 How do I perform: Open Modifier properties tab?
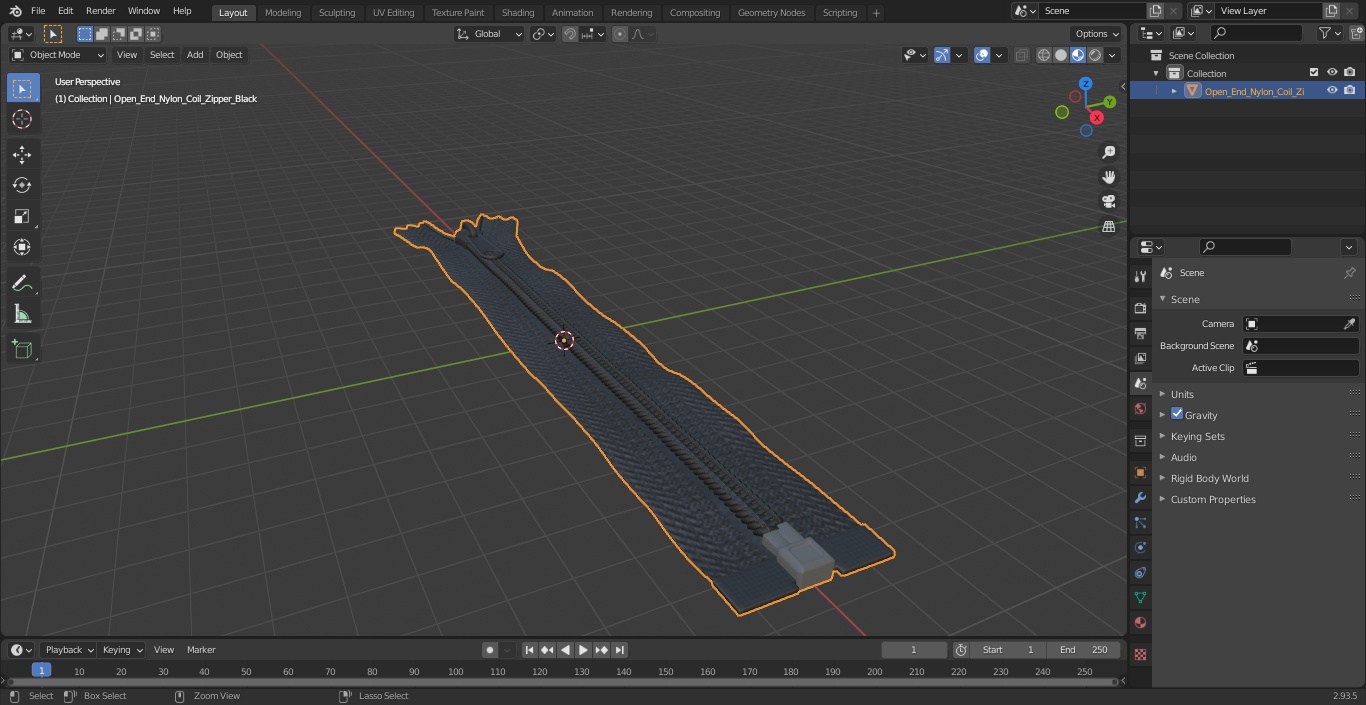coord(1140,497)
